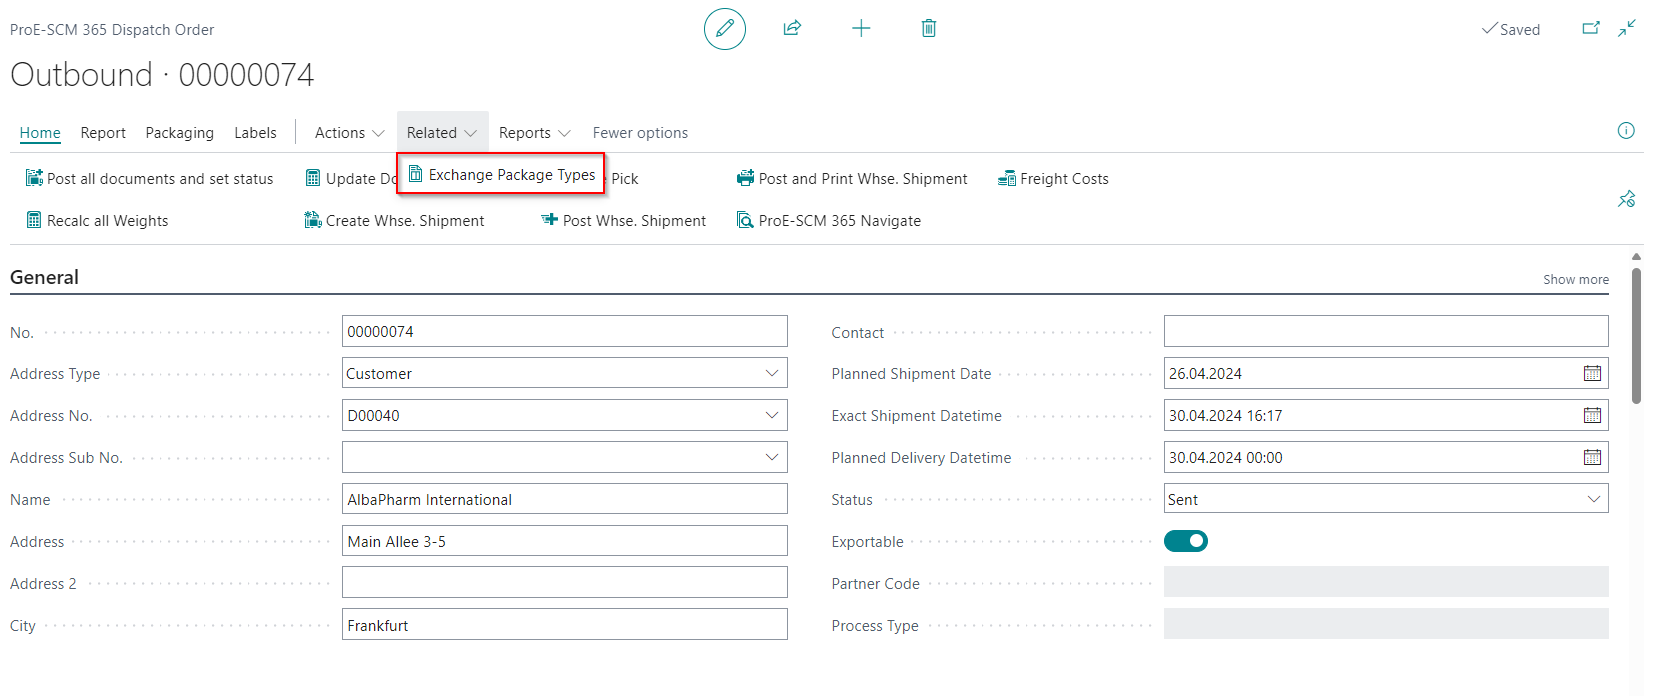
Task: Open calendar for Exact Shipment Datetime
Action: (x=1592, y=415)
